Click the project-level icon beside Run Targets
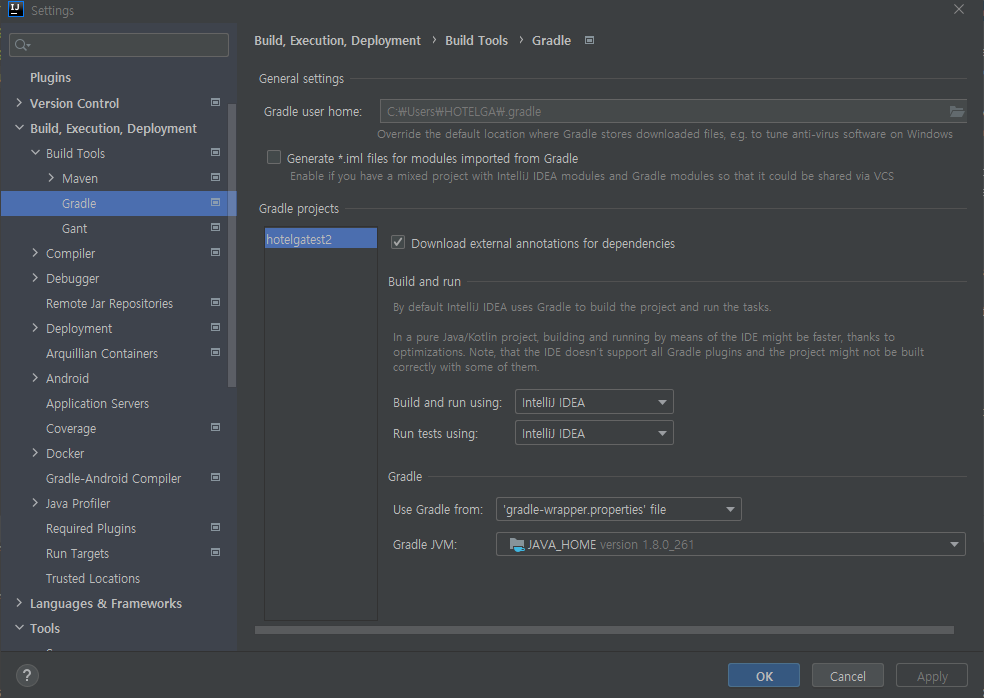Image resolution: width=984 pixels, height=698 pixels. (x=215, y=552)
